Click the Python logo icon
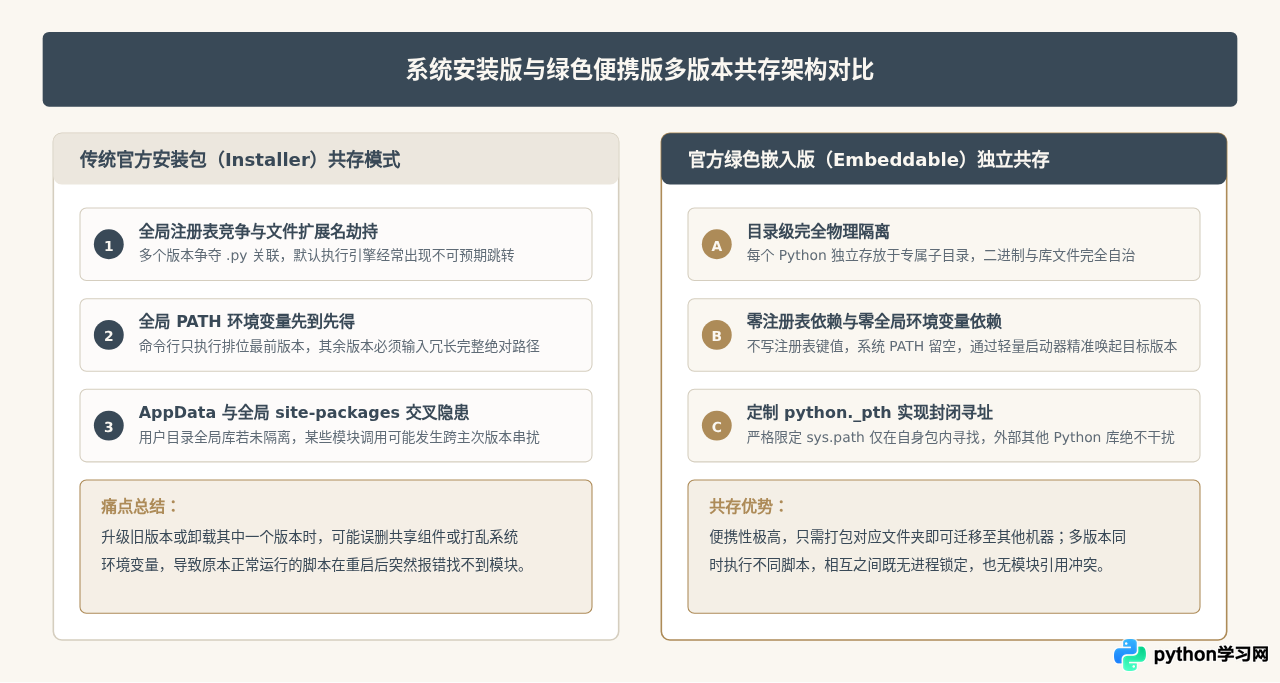Image resolution: width=1280 pixels, height=683 pixels. 1130,655
